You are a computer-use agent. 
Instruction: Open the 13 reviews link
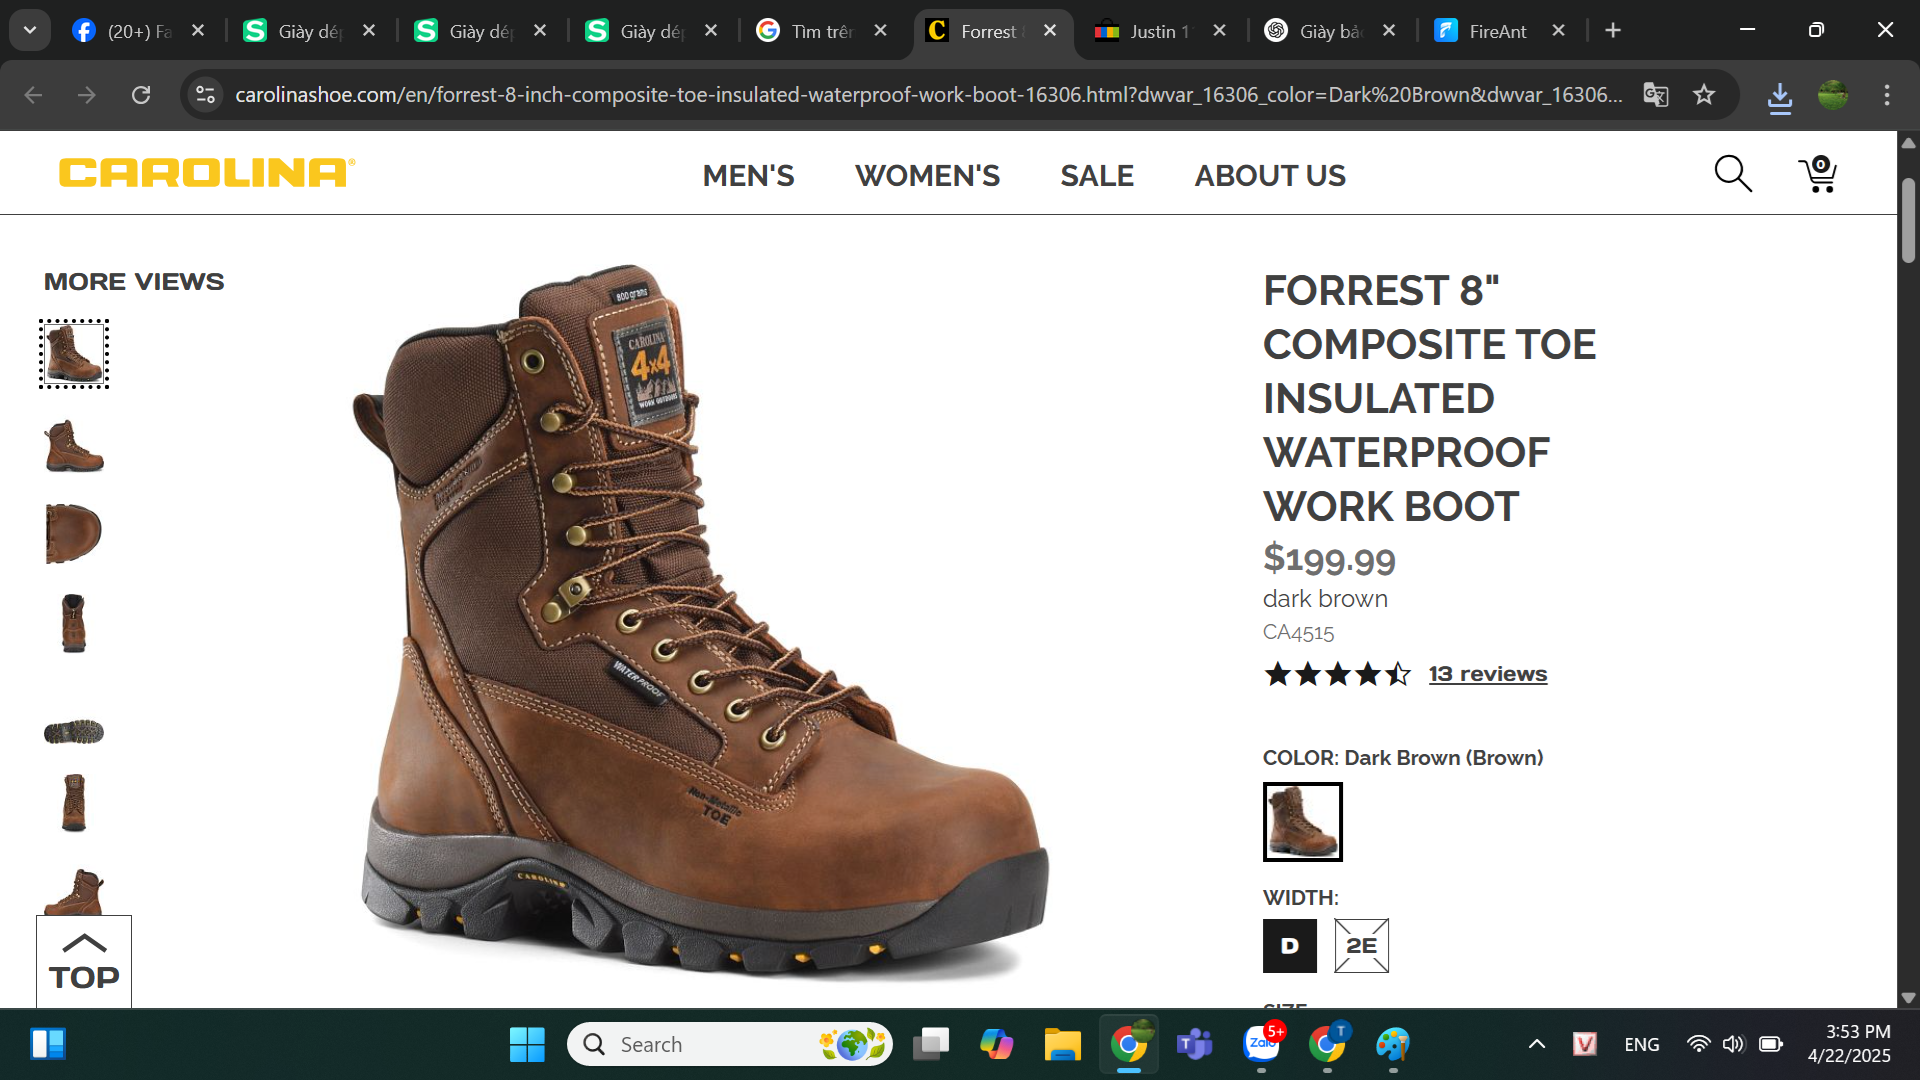1487,674
